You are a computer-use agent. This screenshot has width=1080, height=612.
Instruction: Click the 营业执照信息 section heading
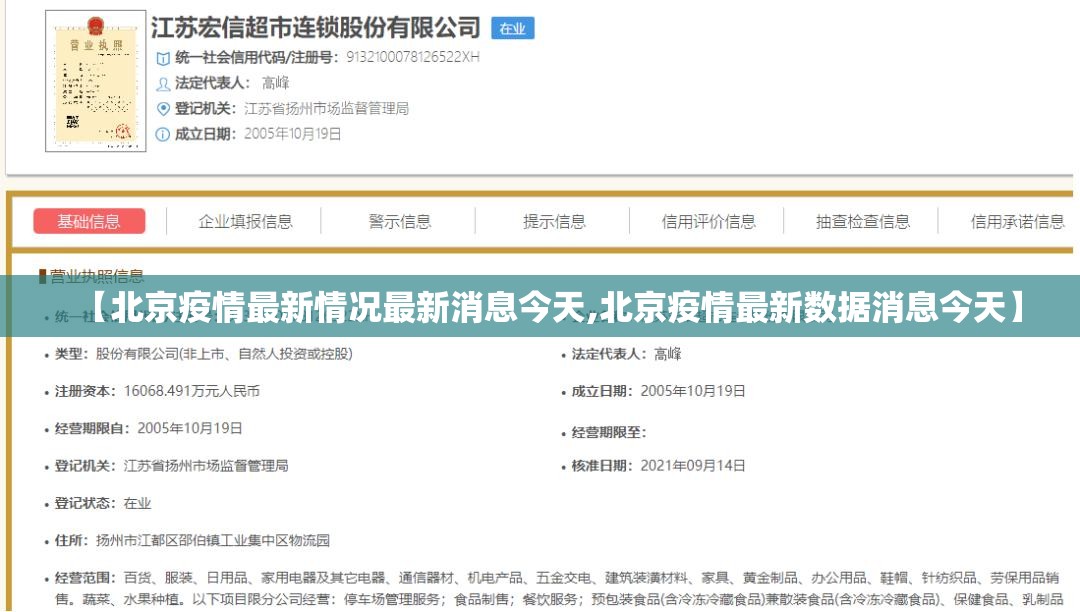96,276
